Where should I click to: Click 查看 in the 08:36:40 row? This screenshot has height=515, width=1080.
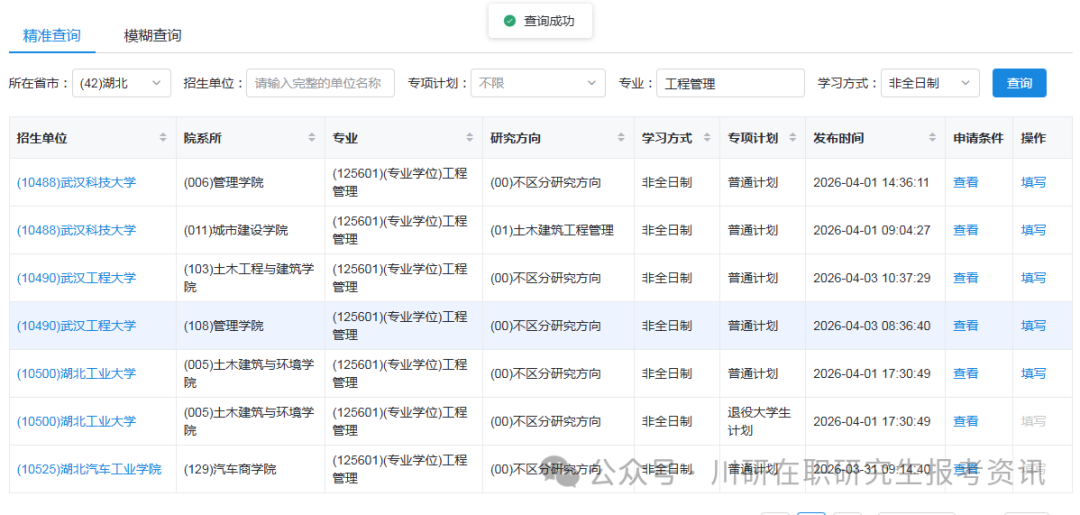click(x=966, y=326)
